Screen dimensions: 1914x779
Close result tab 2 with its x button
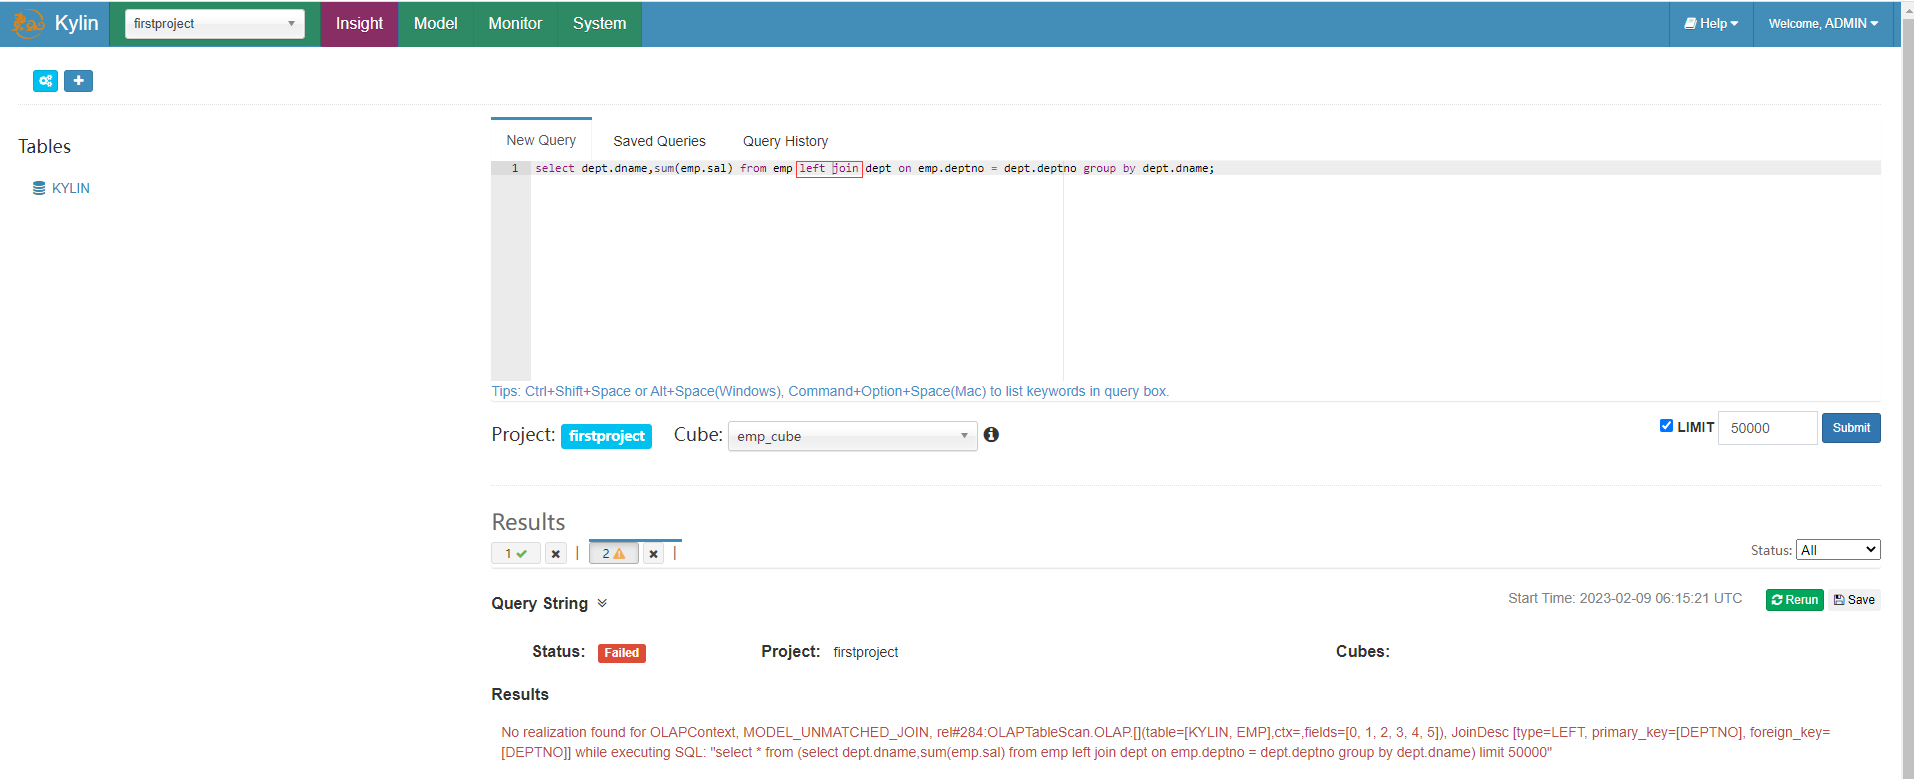tap(653, 553)
